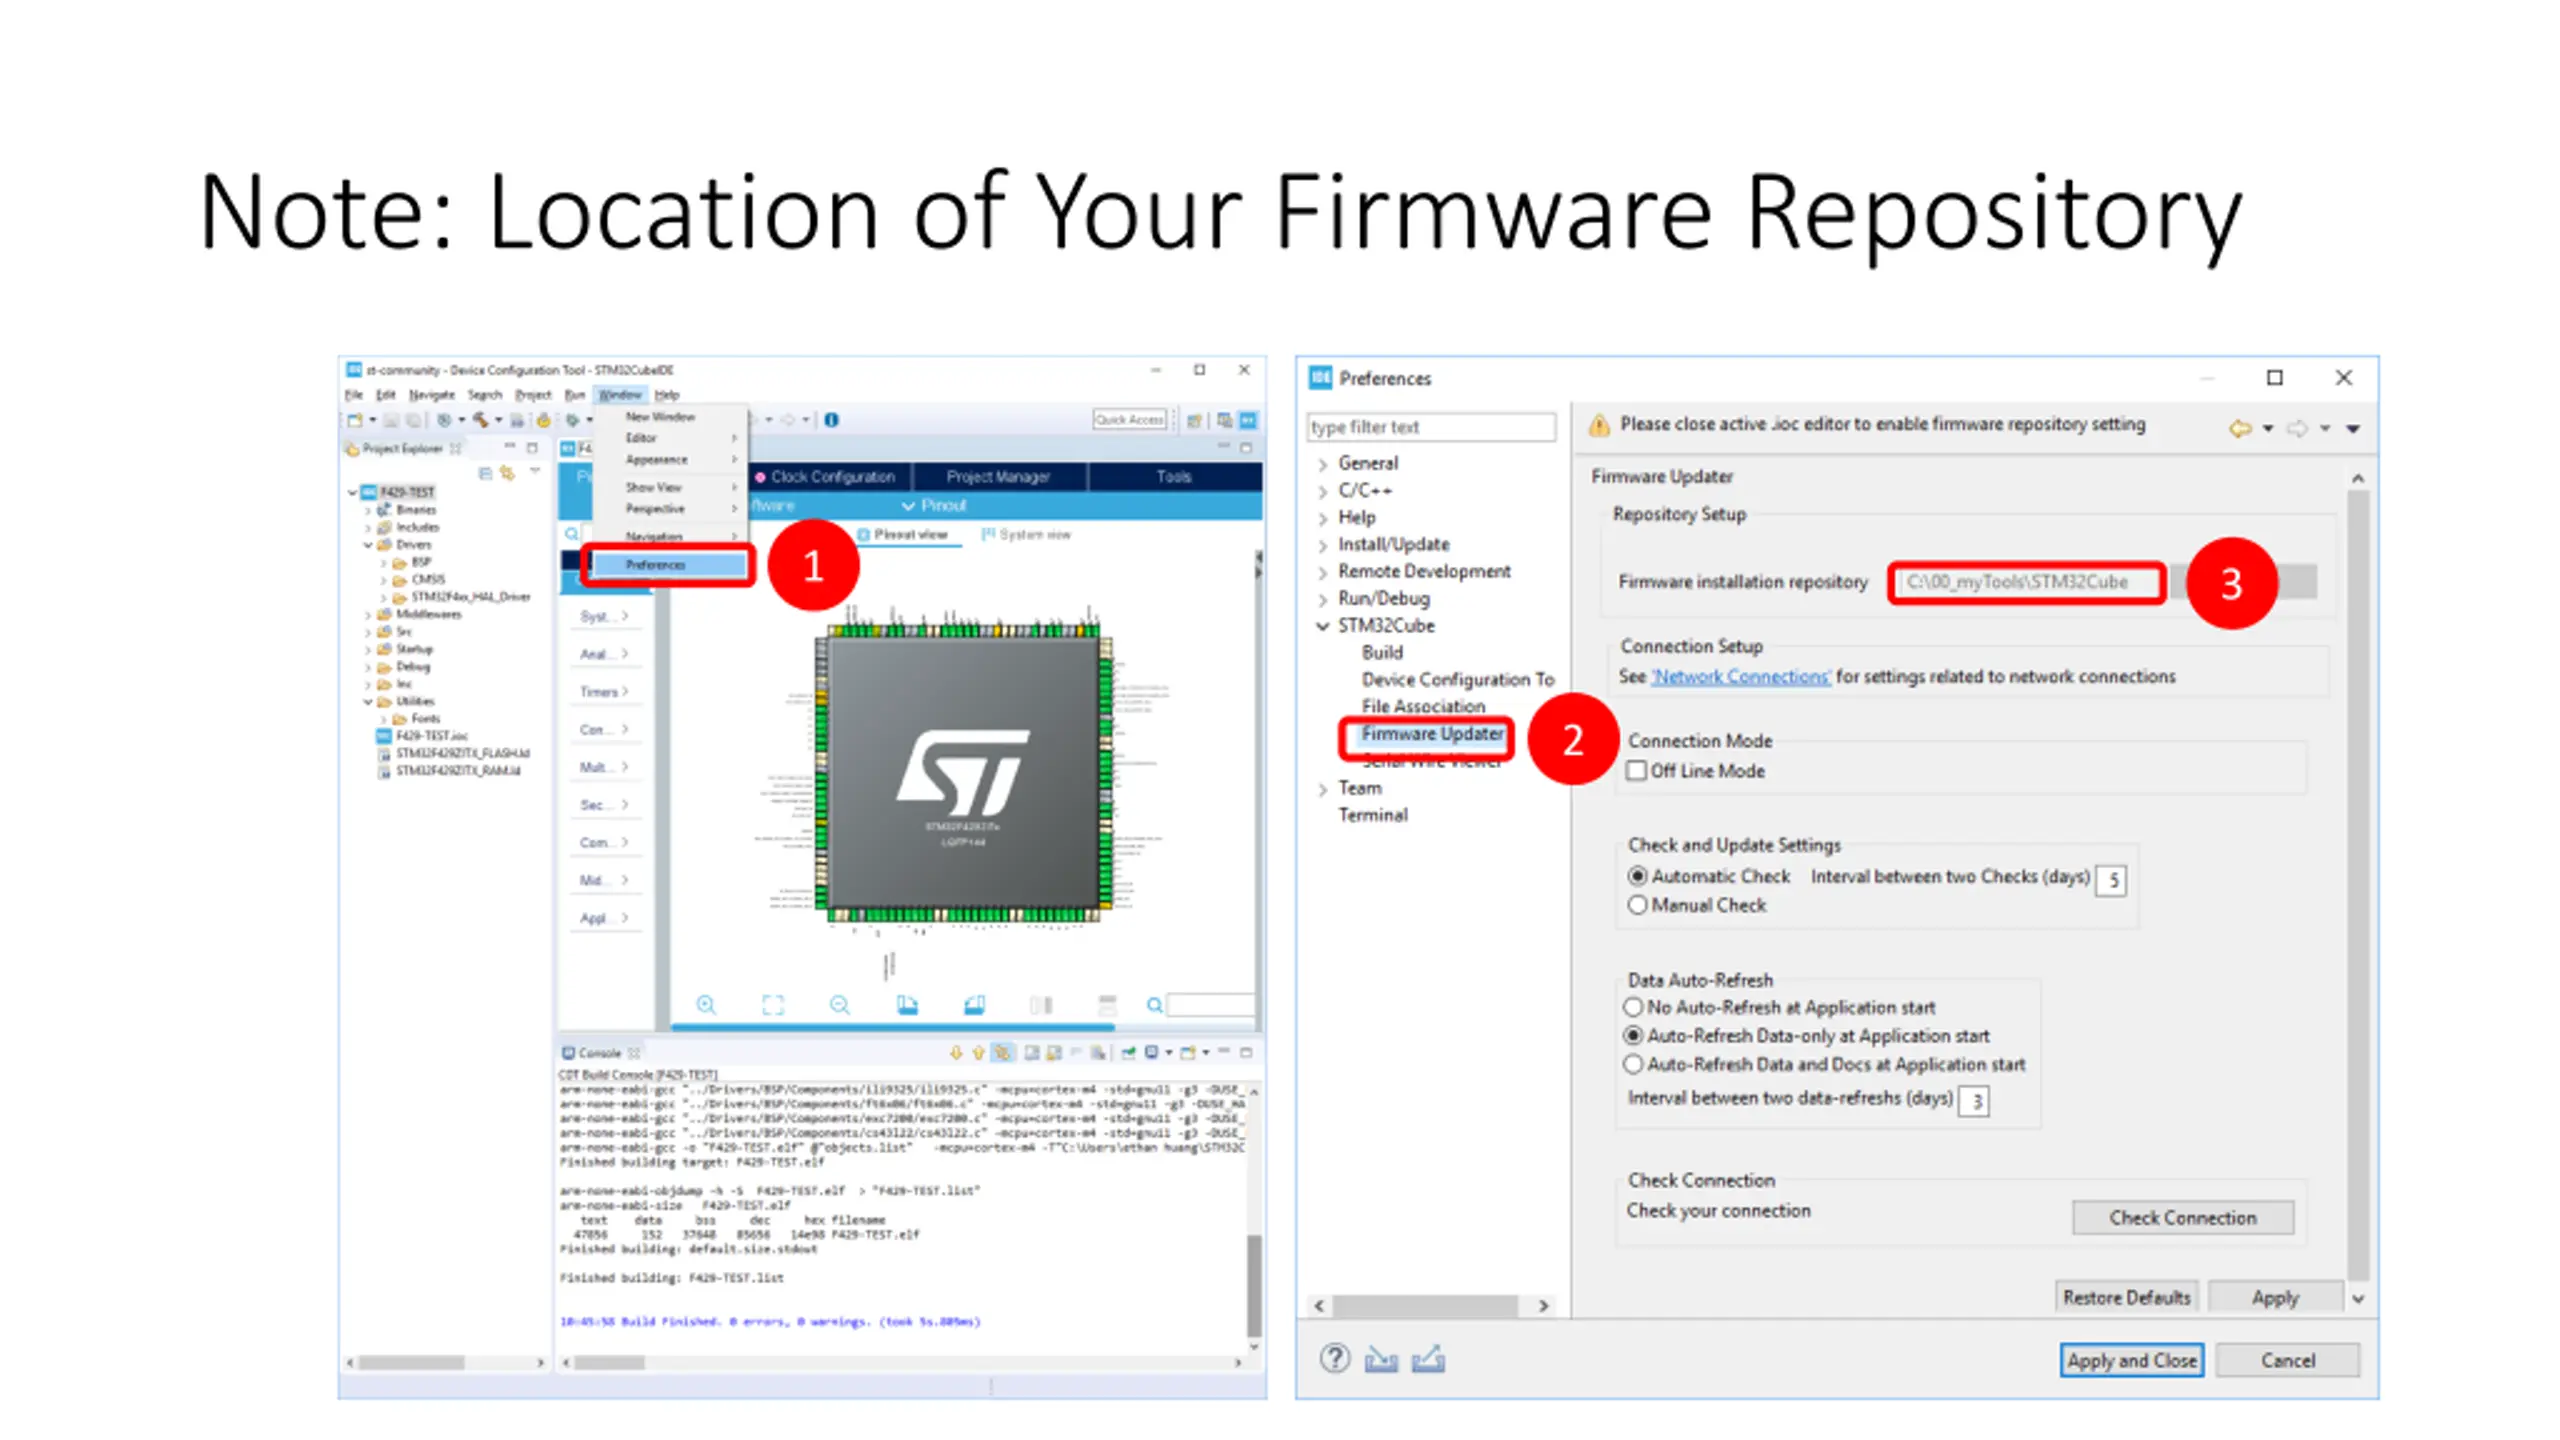
Task: Open the Window menu
Action: 620,395
